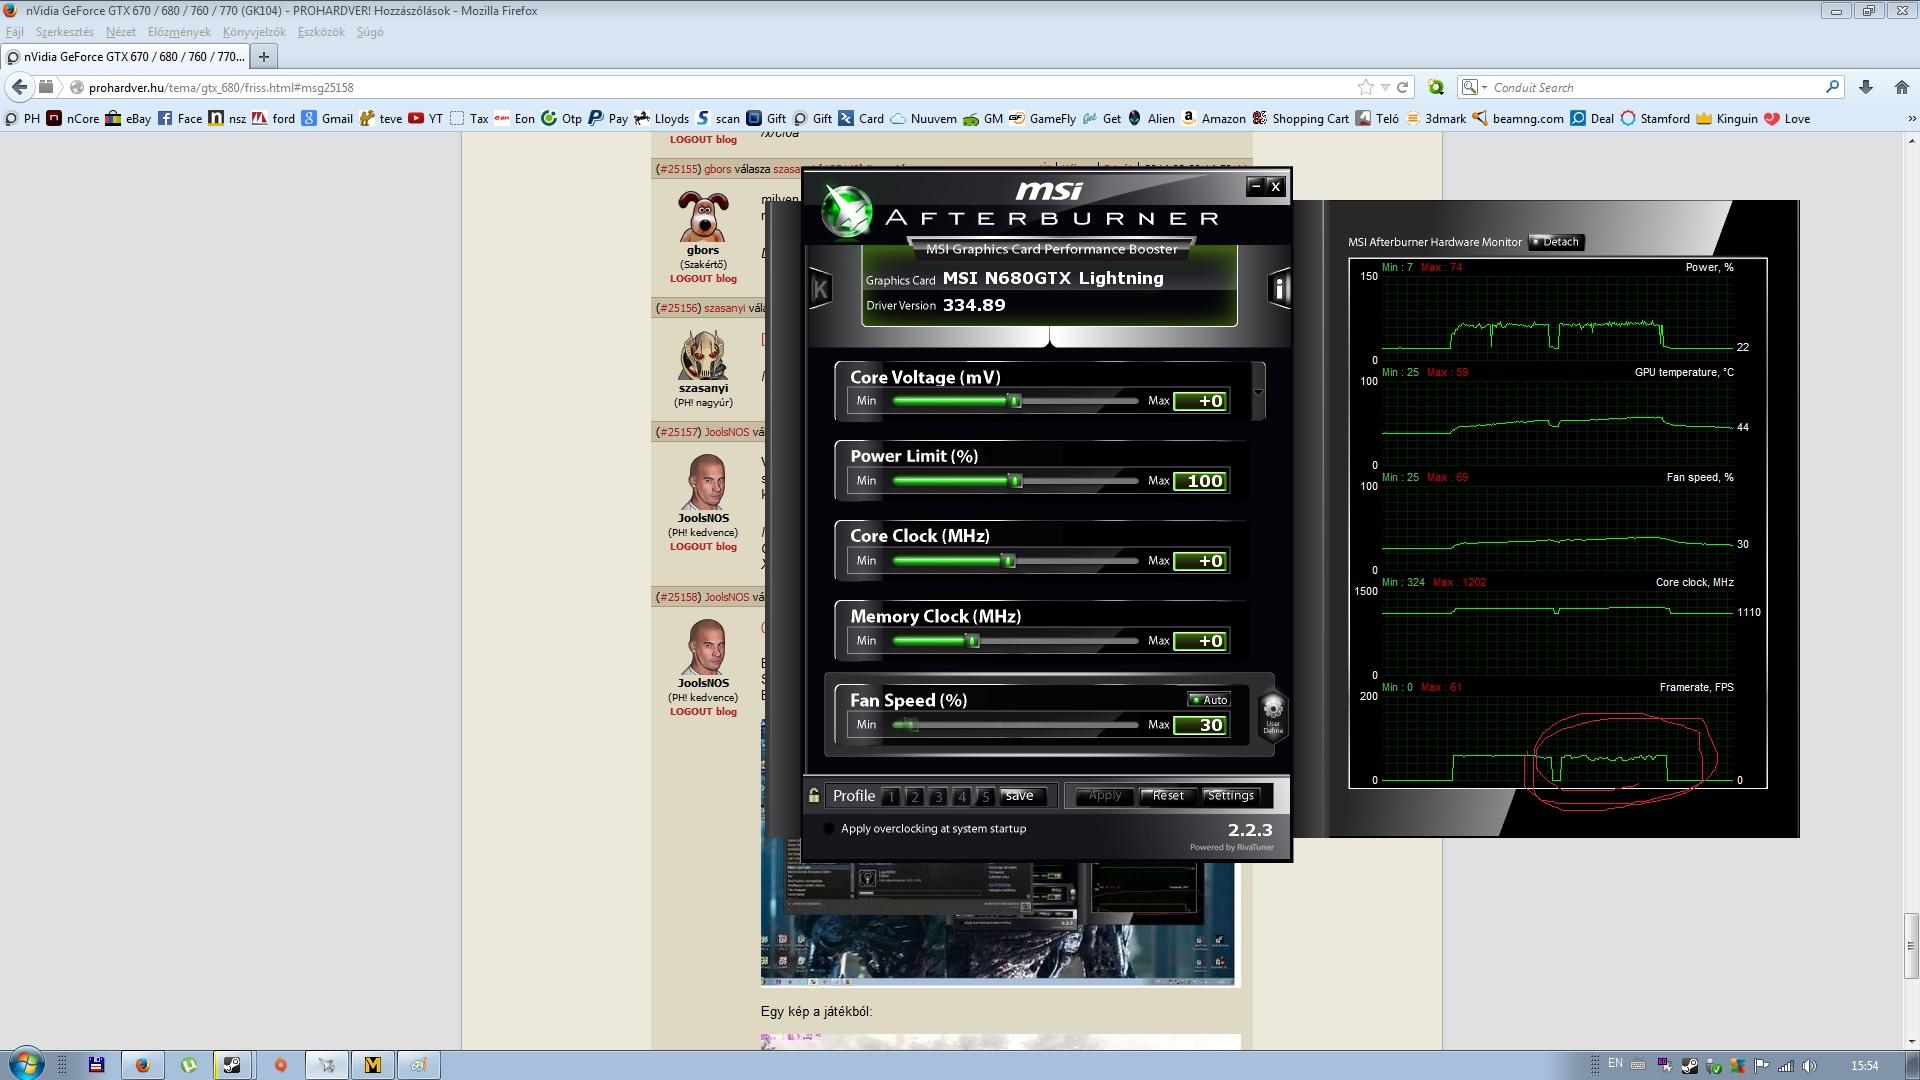Image resolution: width=1920 pixels, height=1080 pixels.
Task: Click the Apply button in Afterburner
Action: tap(1104, 796)
